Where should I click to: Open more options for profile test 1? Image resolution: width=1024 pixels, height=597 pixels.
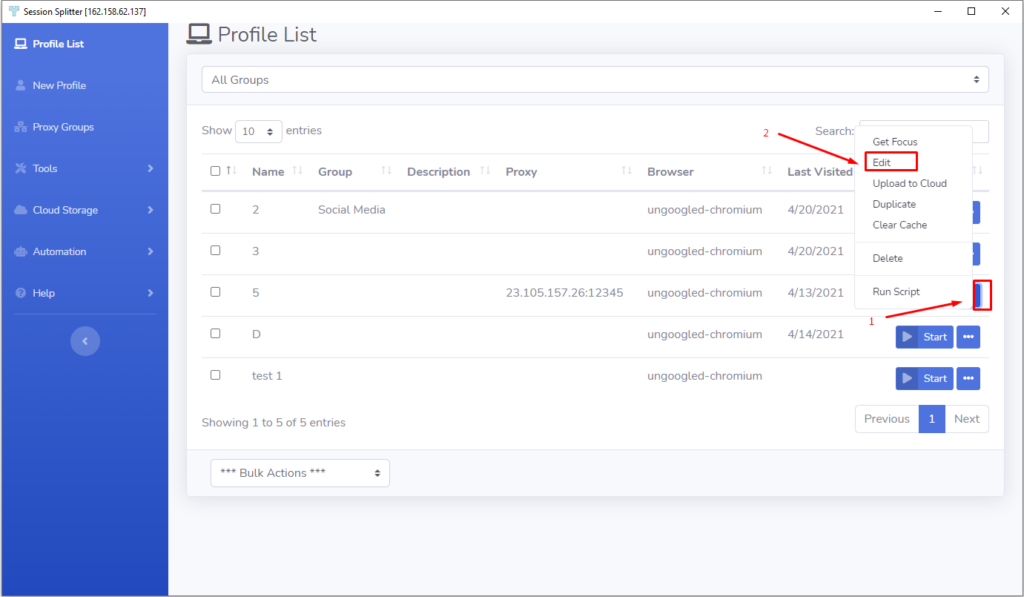point(968,378)
